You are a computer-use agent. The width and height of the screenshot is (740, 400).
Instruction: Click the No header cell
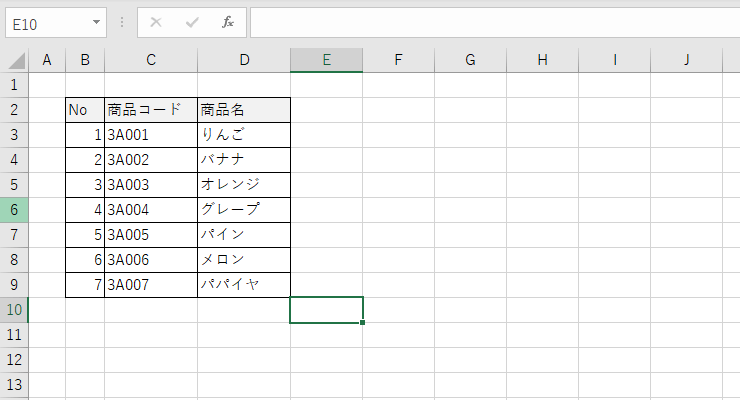[85, 110]
